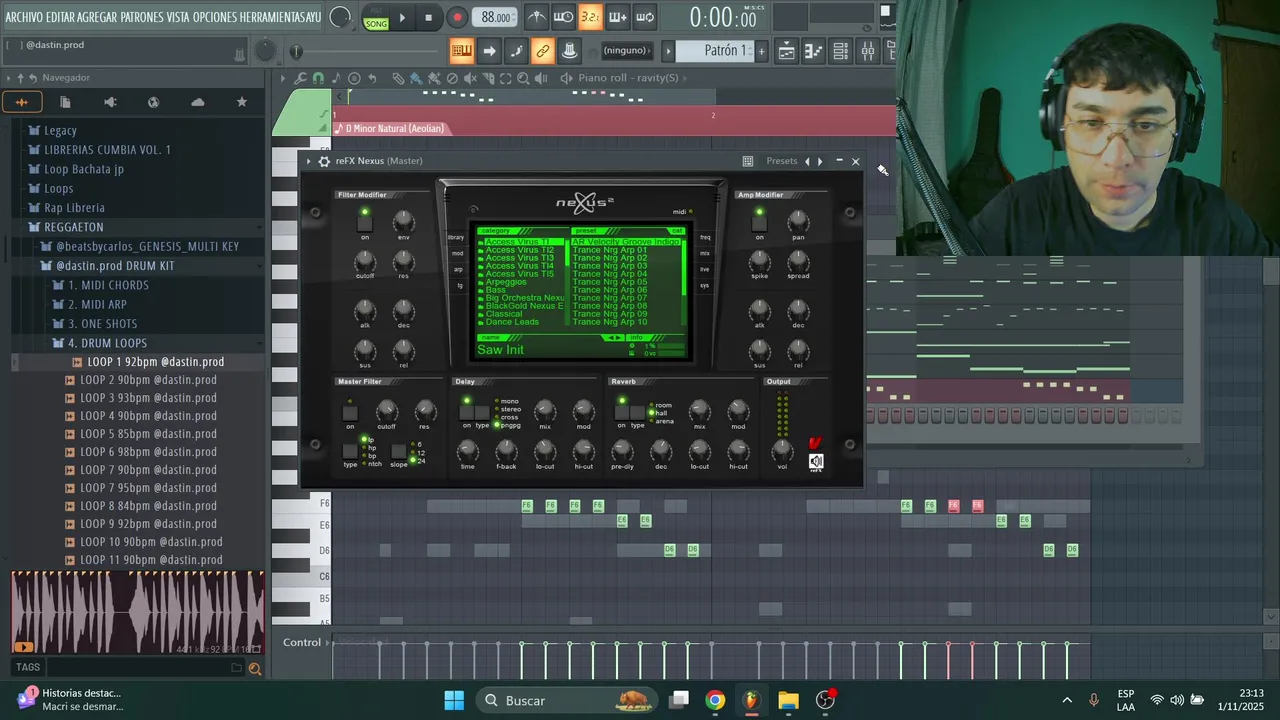Toggle the piano roll magnet snap icon
The height and width of the screenshot is (720, 1280).
[318, 78]
